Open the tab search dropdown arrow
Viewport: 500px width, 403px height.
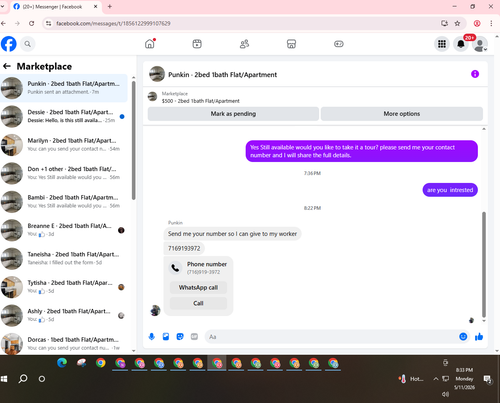click(2, 6)
